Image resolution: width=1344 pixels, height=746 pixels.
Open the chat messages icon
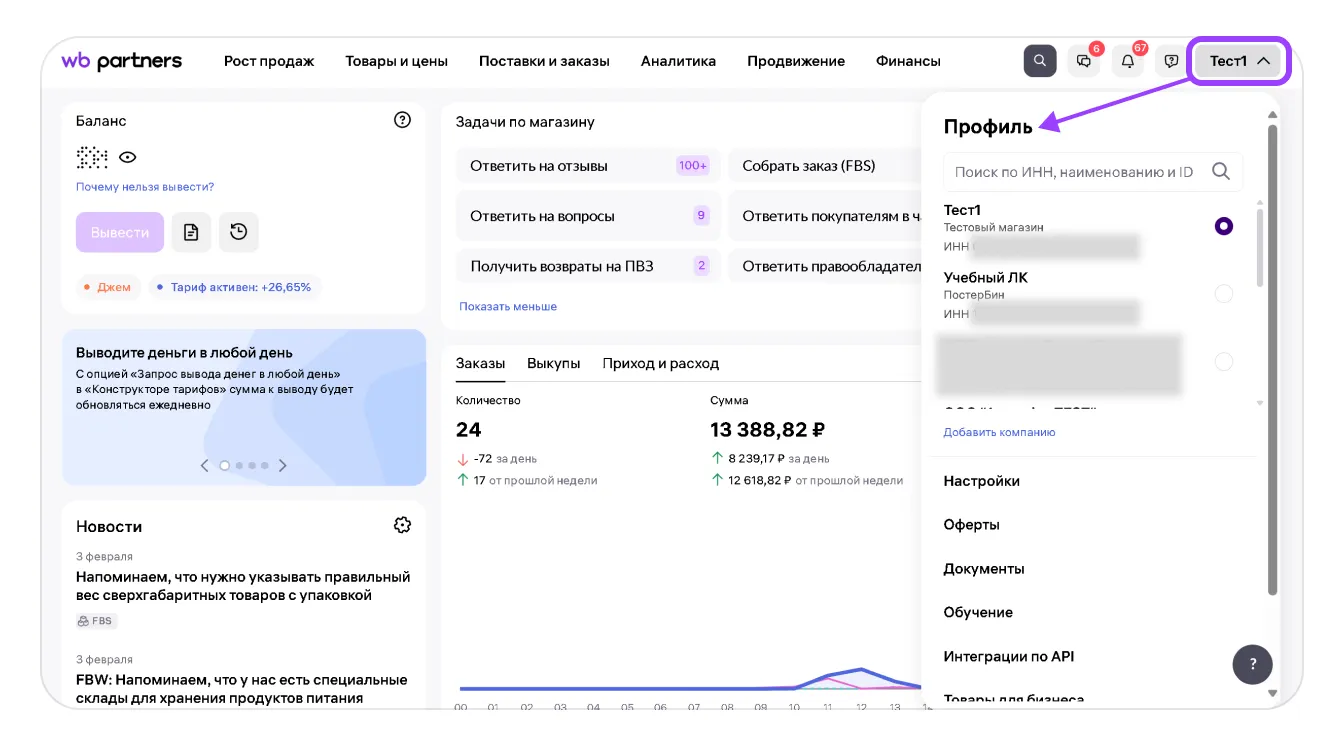(x=1084, y=61)
